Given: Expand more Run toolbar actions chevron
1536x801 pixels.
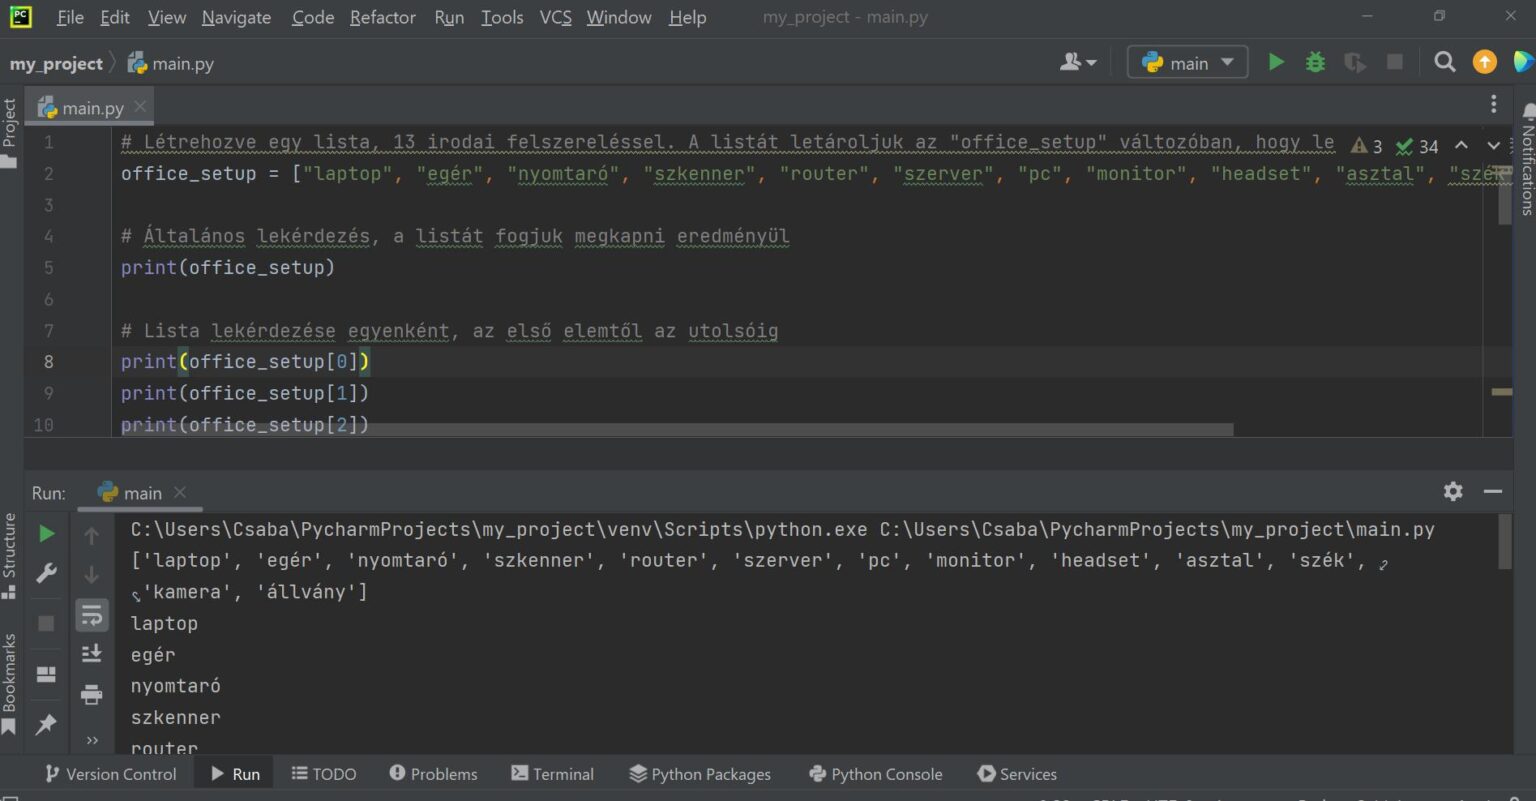Looking at the screenshot, I should click(92, 740).
